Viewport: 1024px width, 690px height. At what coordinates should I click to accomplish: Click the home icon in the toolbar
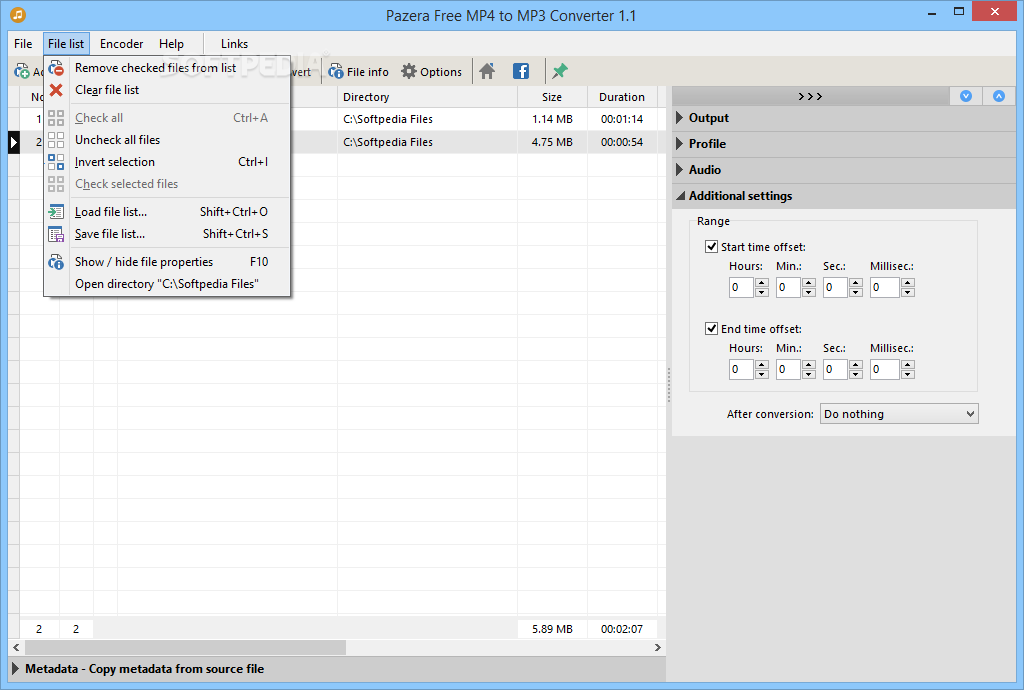point(487,71)
